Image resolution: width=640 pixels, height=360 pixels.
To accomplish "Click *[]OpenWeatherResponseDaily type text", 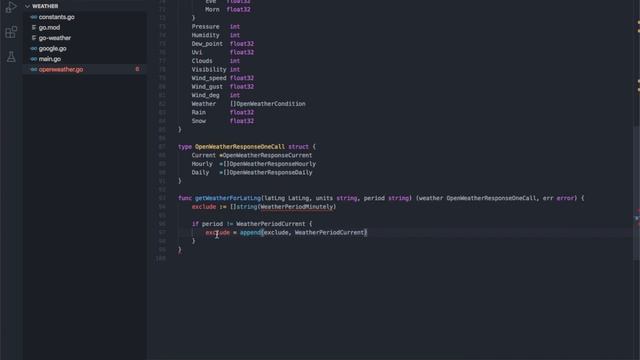I will 266,172.
